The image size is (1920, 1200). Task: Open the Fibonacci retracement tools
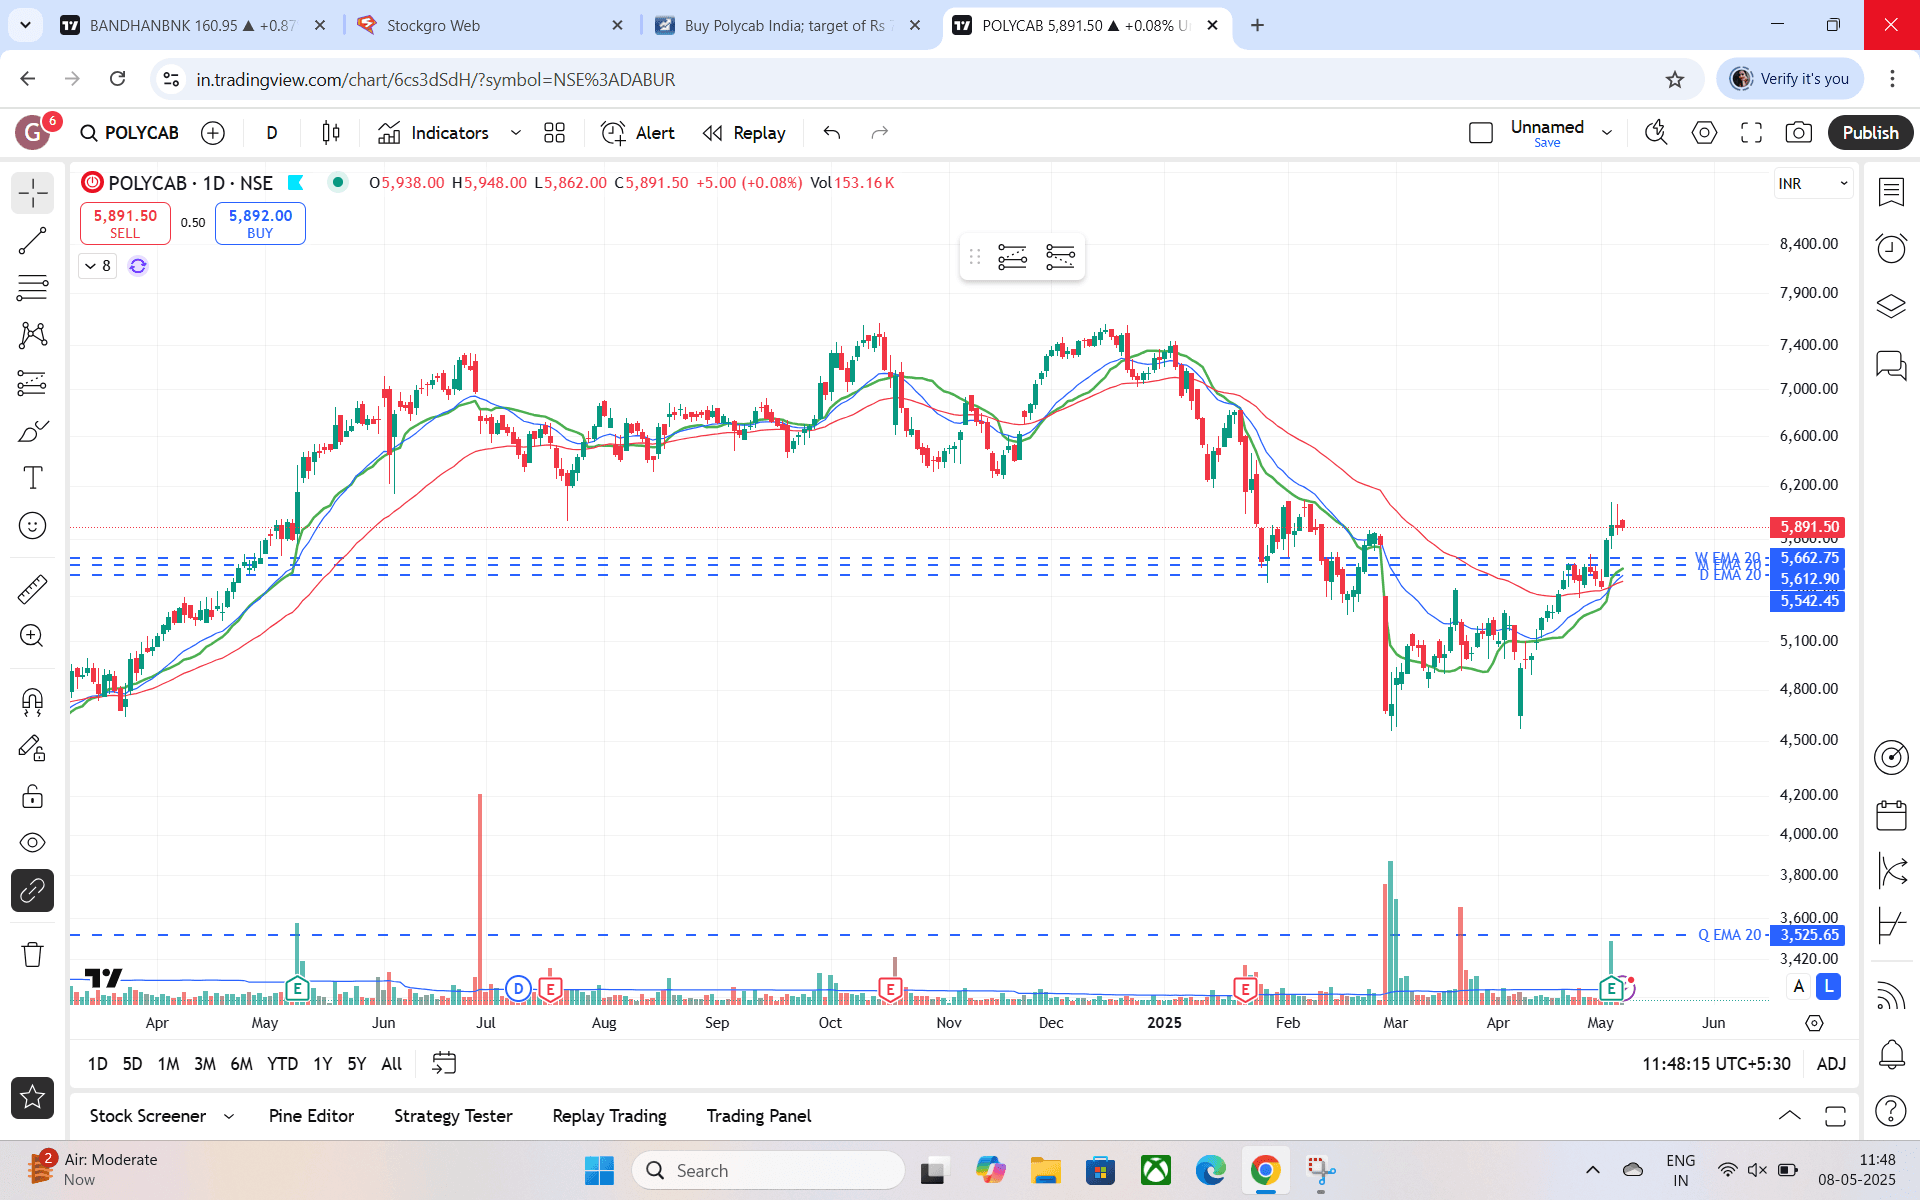[x=32, y=288]
